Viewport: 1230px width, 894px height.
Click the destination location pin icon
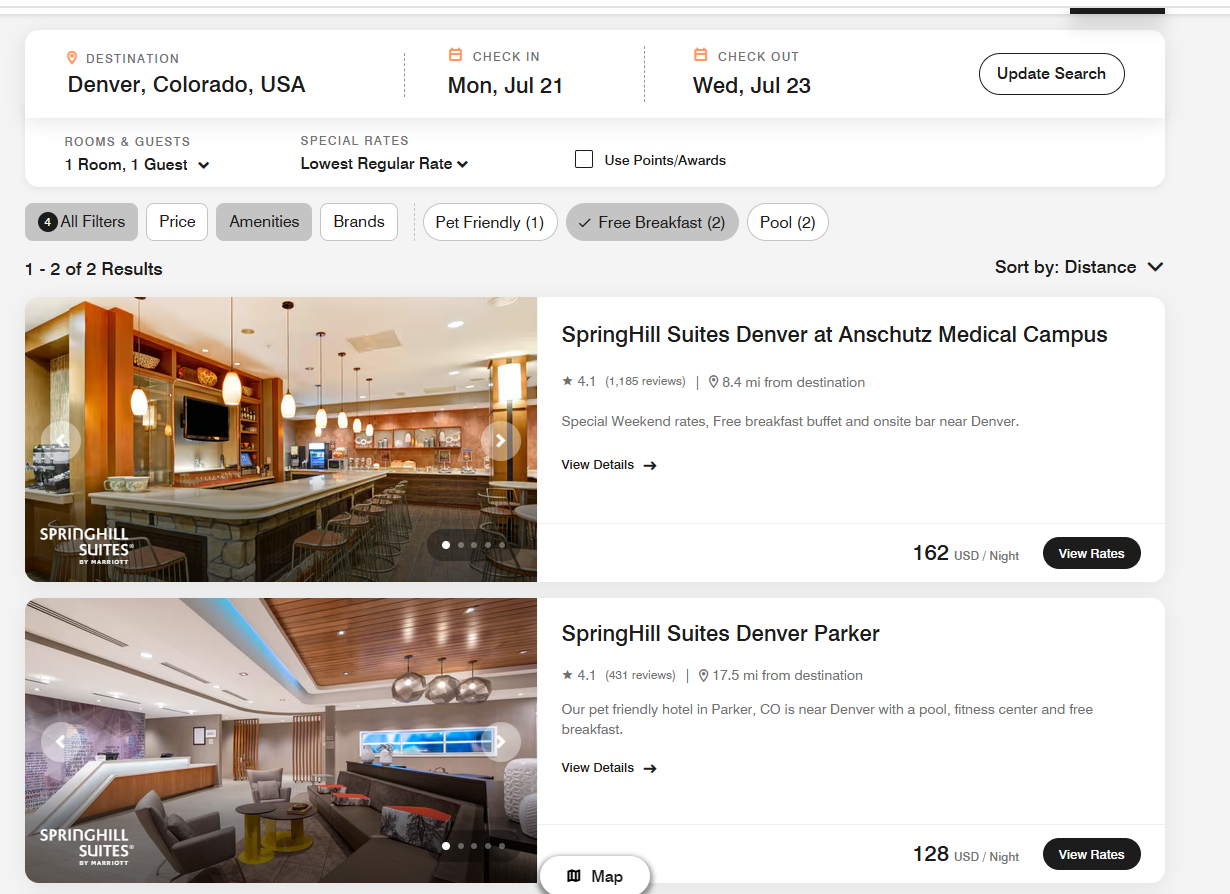(x=72, y=58)
